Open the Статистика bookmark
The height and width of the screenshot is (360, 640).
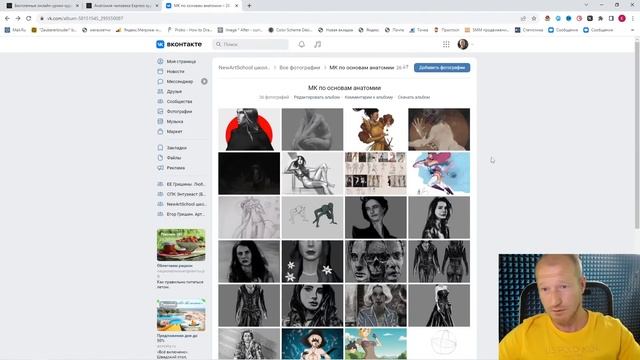coord(529,30)
